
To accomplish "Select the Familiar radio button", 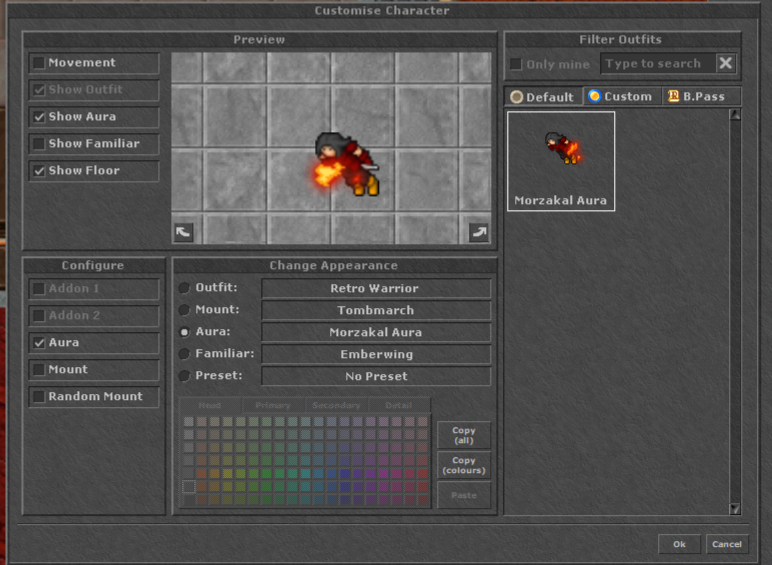I will coord(184,354).
